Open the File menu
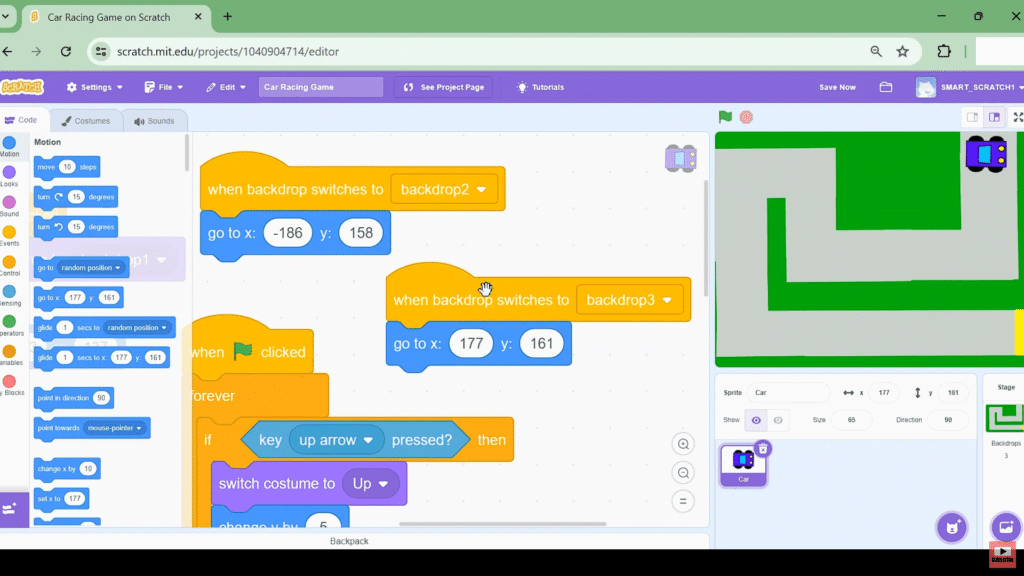This screenshot has height=576, width=1024. pyautogui.click(x=163, y=87)
